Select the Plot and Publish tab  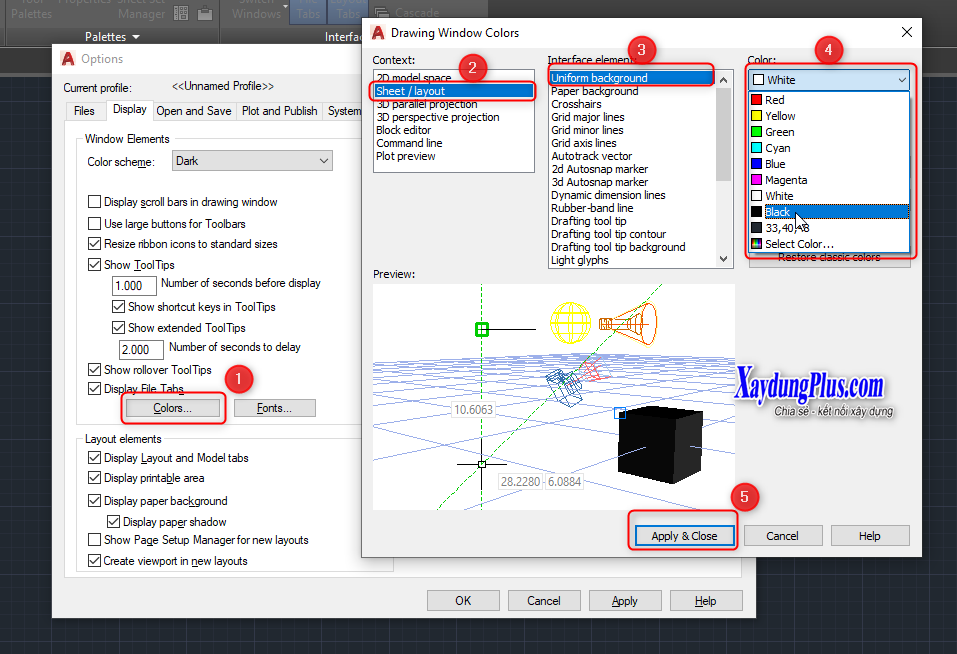point(279,110)
